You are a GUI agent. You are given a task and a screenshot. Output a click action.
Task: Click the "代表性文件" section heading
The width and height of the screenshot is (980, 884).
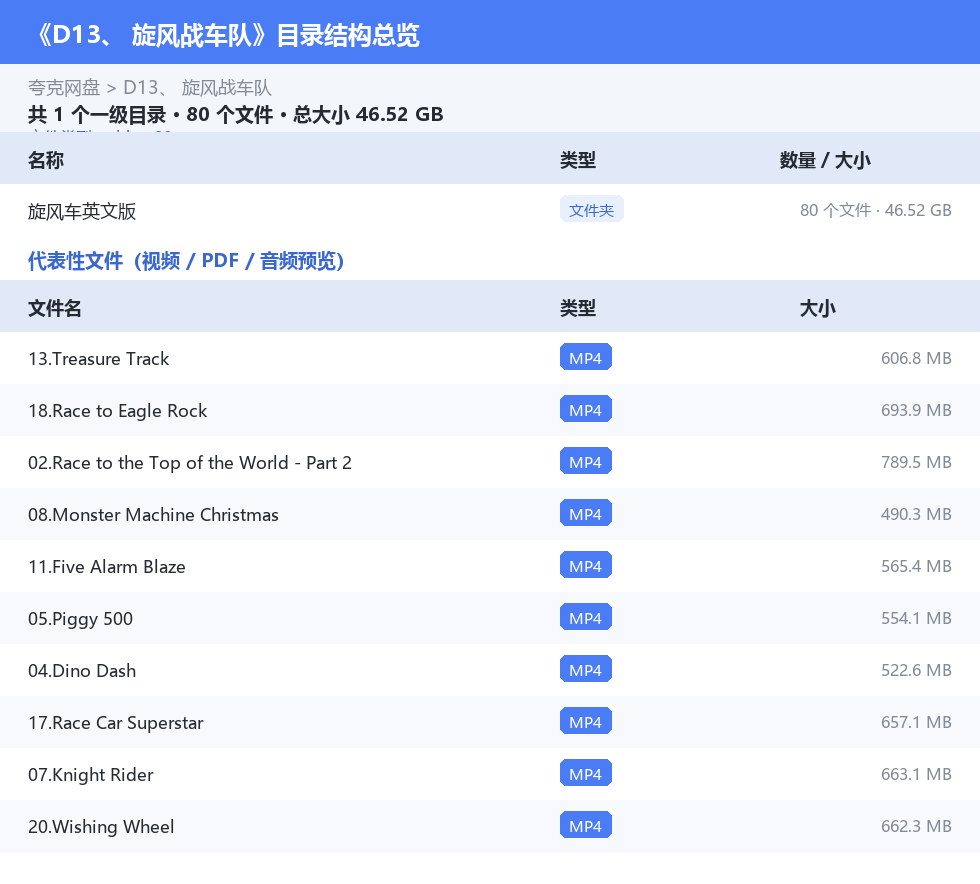(x=186, y=261)
